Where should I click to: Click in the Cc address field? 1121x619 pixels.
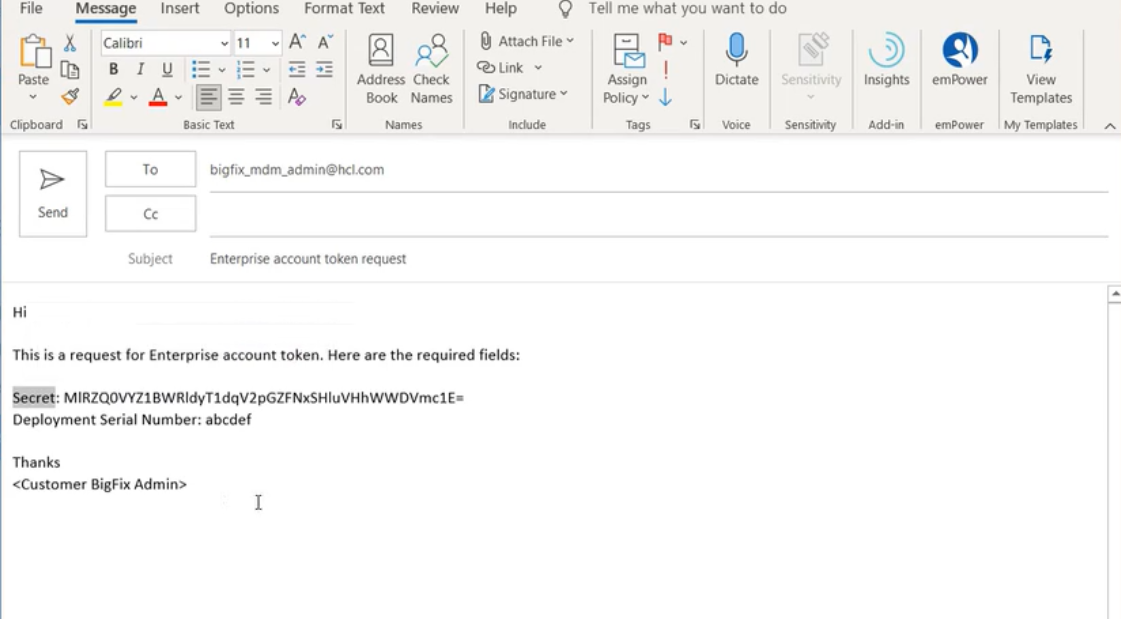click(658, 214)
